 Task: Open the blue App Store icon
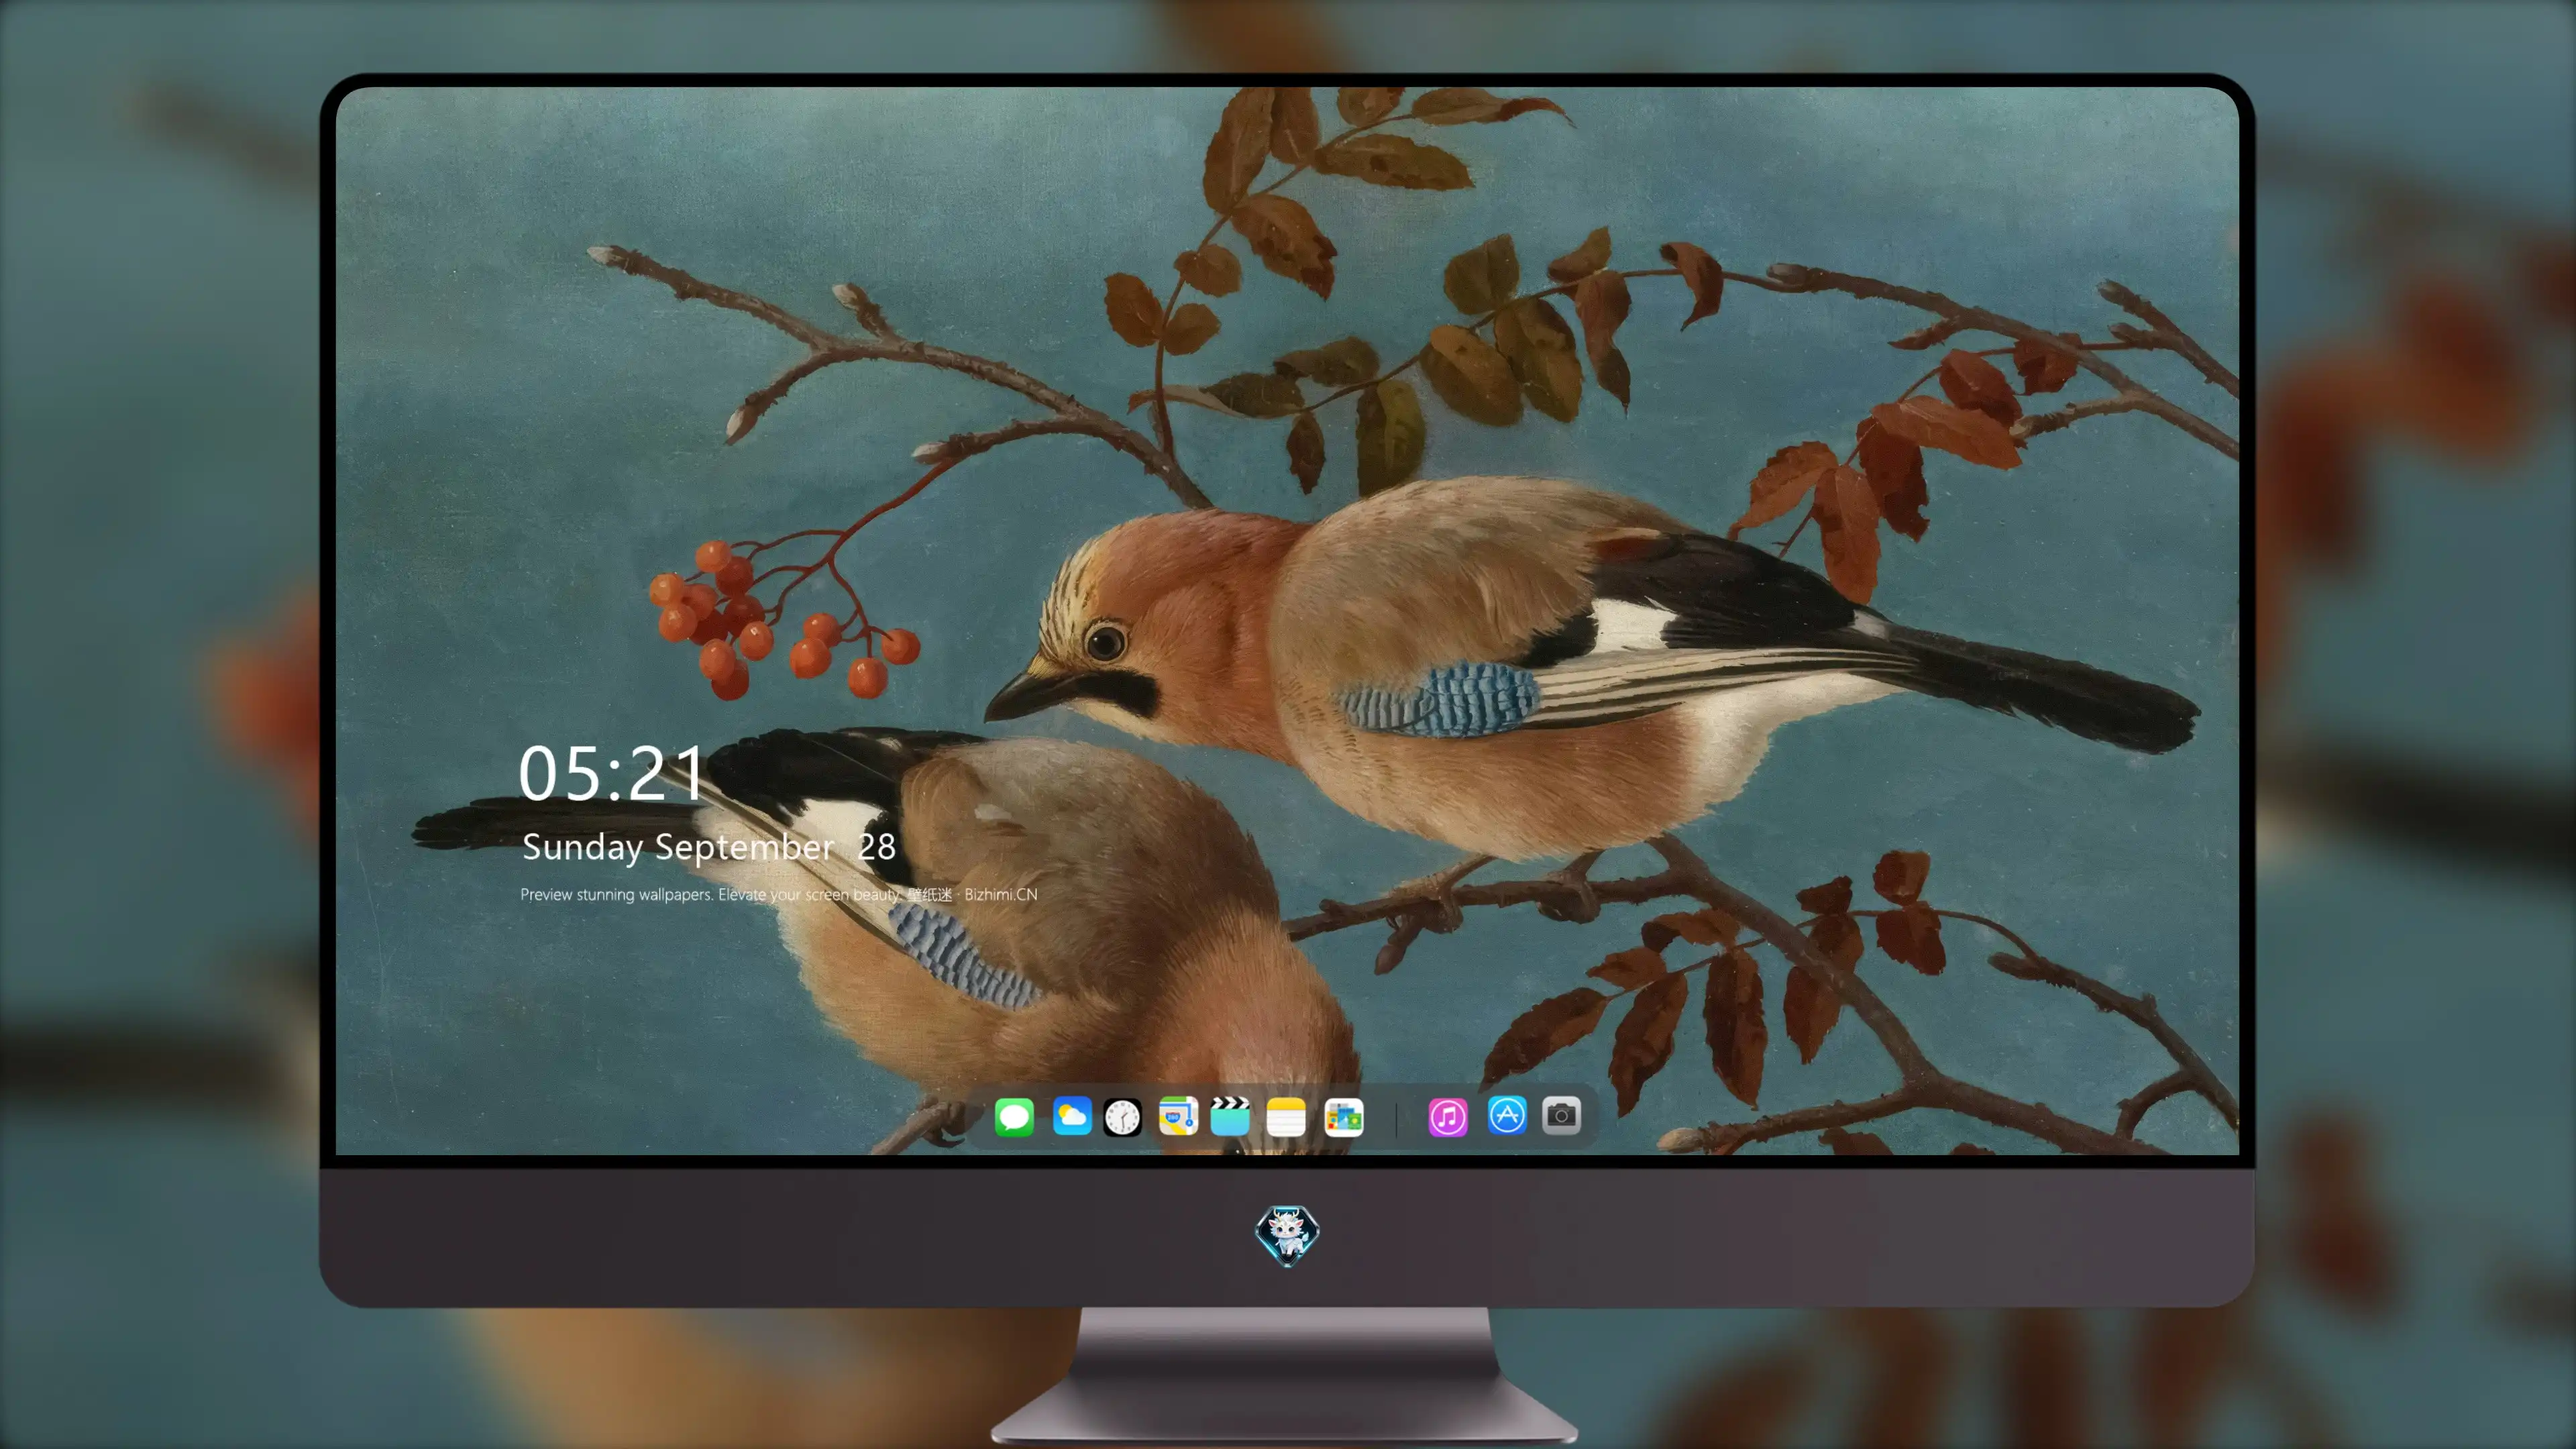pyautogui.click(x=1507, y=1115)
